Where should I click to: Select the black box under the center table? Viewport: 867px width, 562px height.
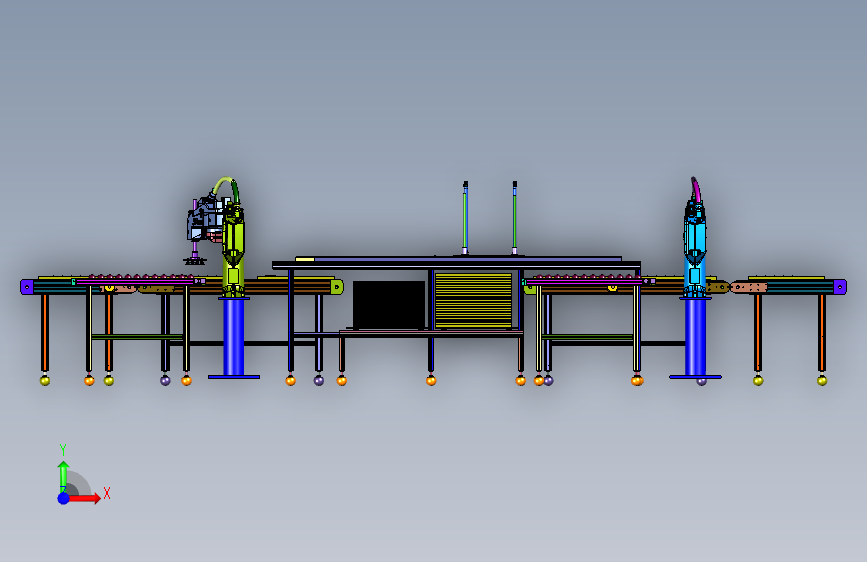(389, 305)
